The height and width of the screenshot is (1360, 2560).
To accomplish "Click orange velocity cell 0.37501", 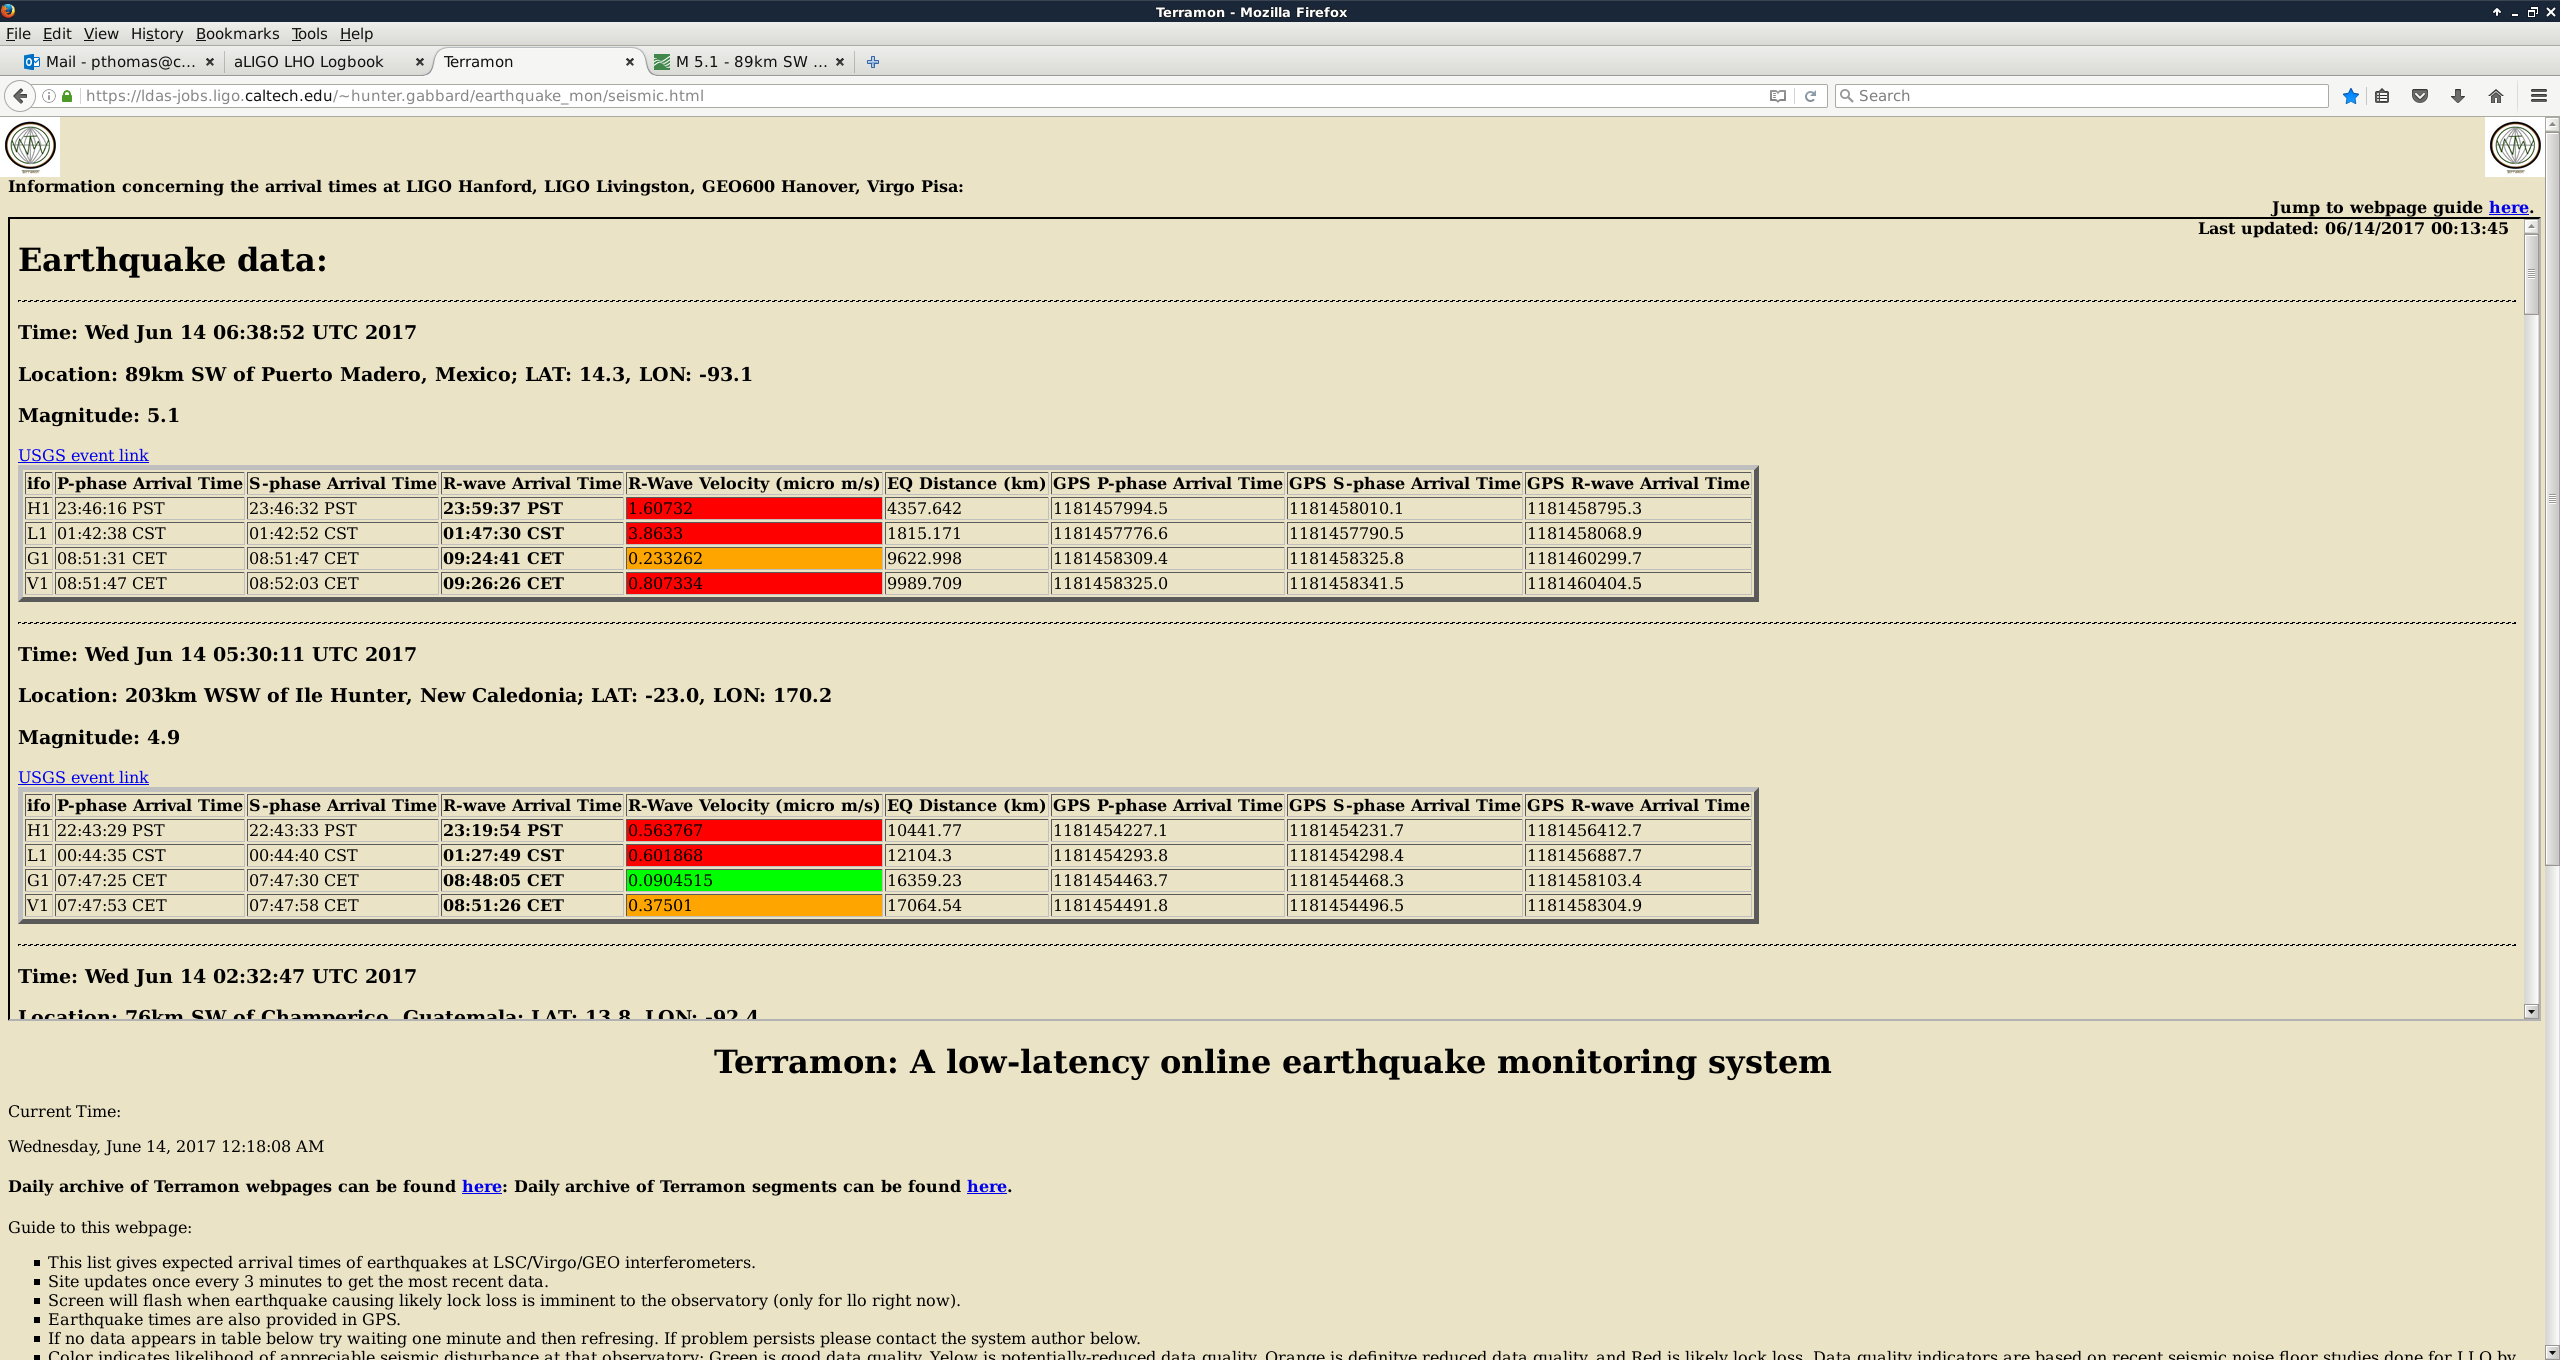I will click(754, 906).
